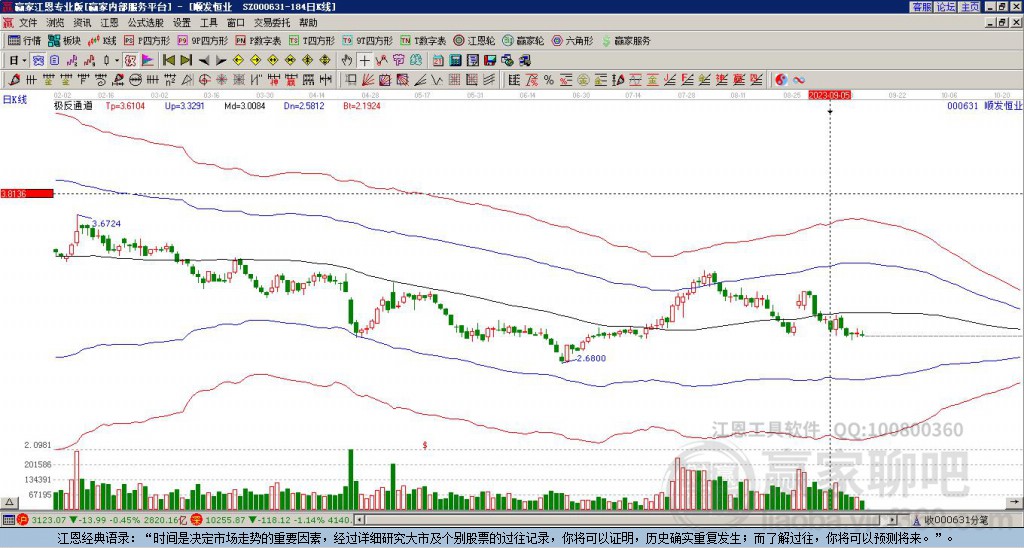The image size is (1024, 548).
Task: Jump to last bar with skip-end arrow
Action: point(186,61)
